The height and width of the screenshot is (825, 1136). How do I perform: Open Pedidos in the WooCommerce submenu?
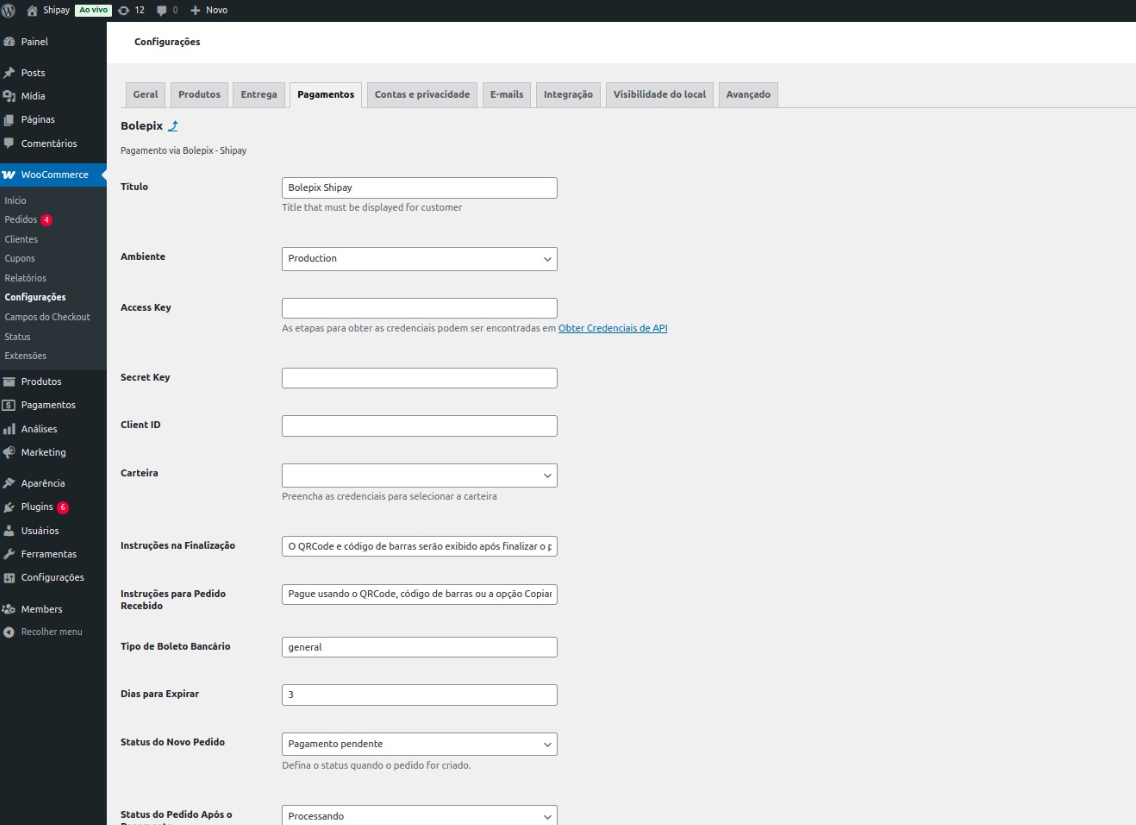[x=20, y=219]
